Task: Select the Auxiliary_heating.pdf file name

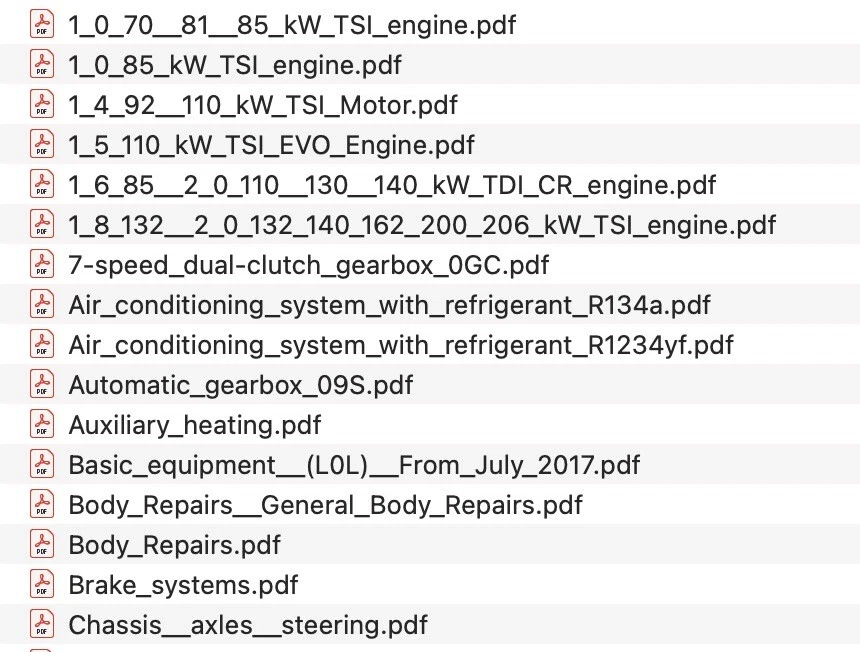Action: [195, 425]
